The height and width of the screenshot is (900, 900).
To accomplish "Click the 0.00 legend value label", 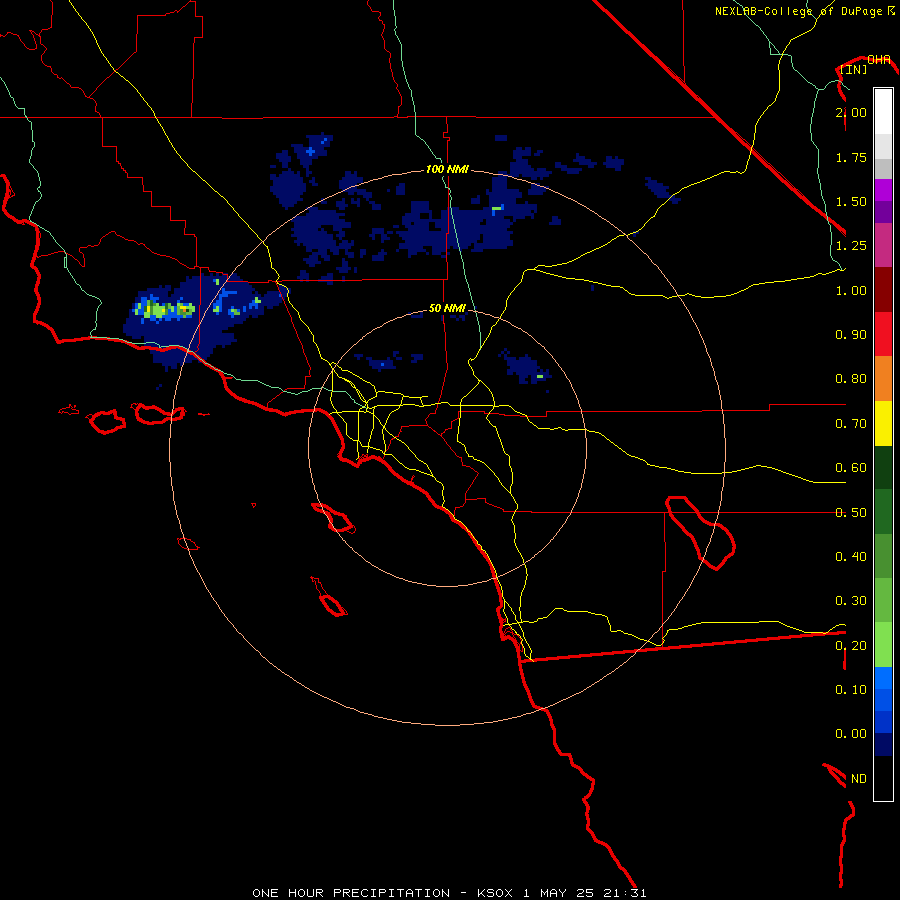I will coord(851,734).
